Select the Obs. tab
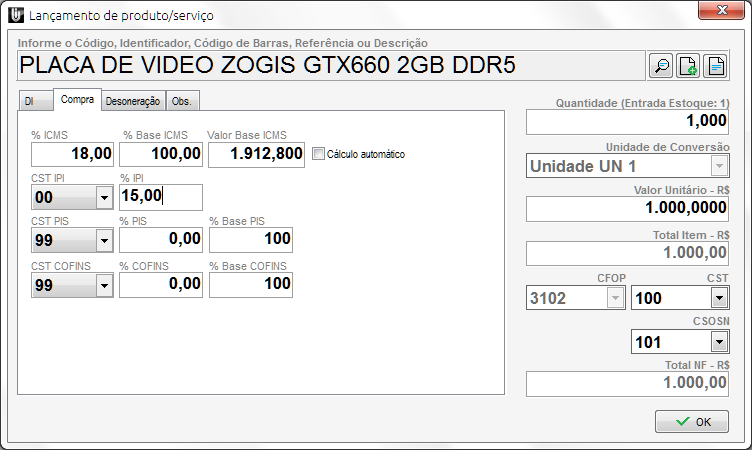The image size is (752, 450). (x=183, y=101)
